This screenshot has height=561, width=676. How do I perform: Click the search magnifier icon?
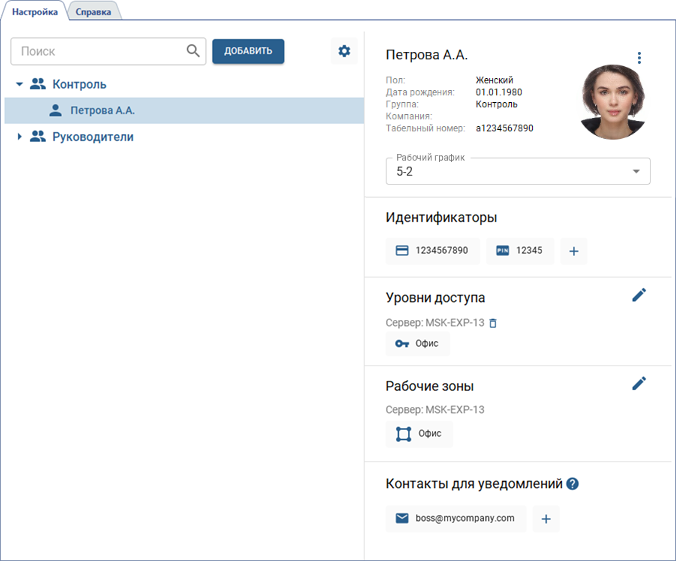[193, 51]
